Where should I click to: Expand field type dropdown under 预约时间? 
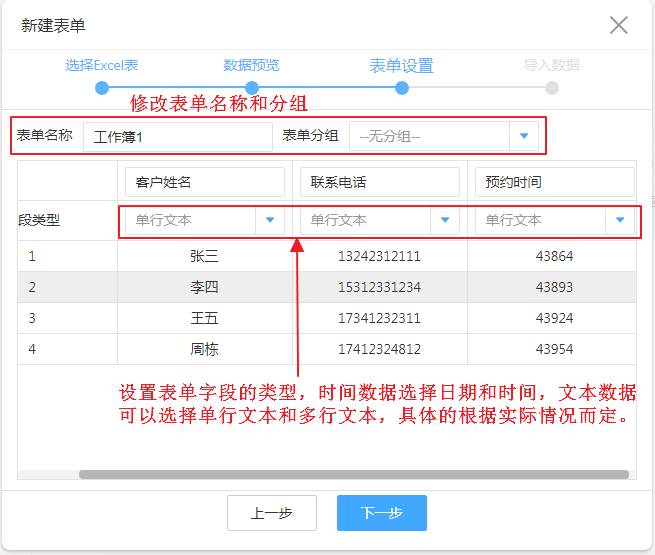click(x=620, y=220)
